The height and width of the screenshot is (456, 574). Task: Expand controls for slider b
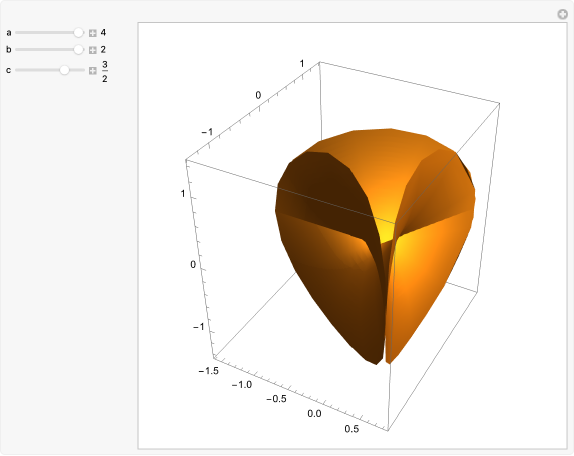[93, 50]
